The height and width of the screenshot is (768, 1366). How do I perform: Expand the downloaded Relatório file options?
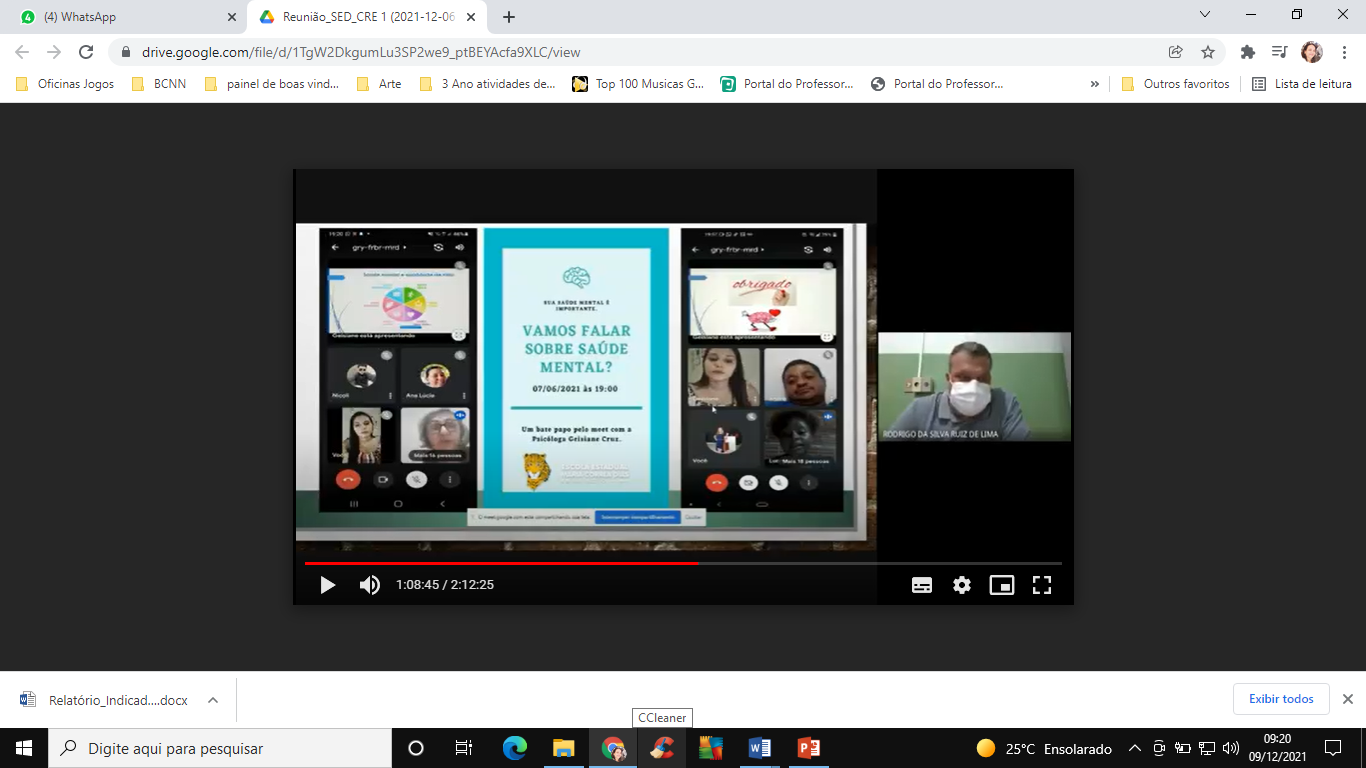pyautogui.click(x=213, y=700)
